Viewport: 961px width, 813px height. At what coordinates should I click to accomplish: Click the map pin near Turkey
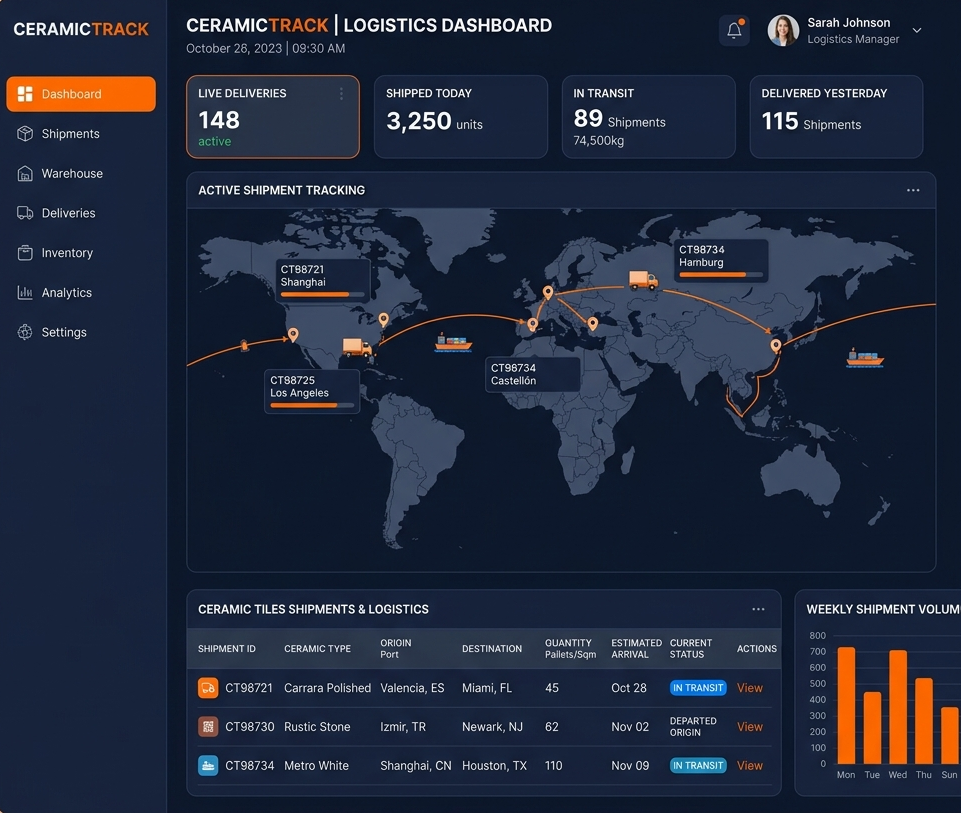point(593,323)
